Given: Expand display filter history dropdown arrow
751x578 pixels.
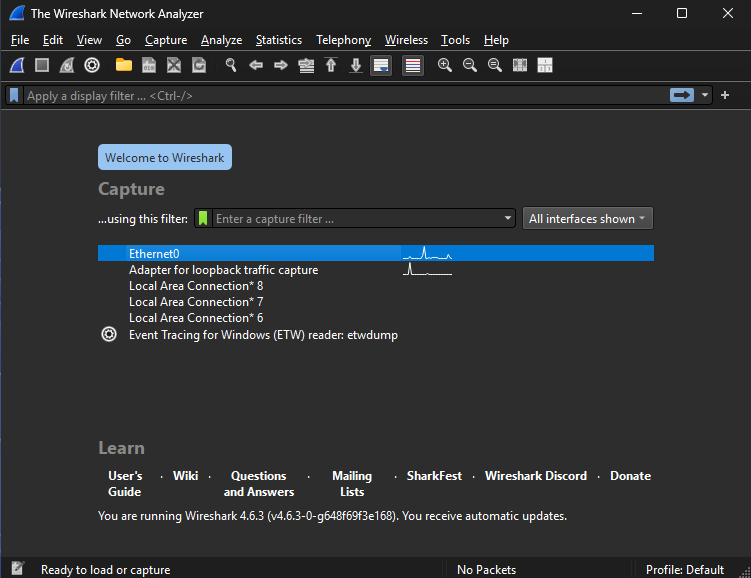Looking at the screenshot, I should 705,95.
